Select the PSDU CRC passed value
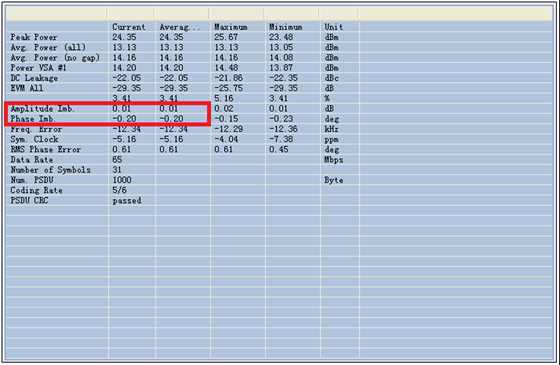560x365 pixels. pos(127,201)
